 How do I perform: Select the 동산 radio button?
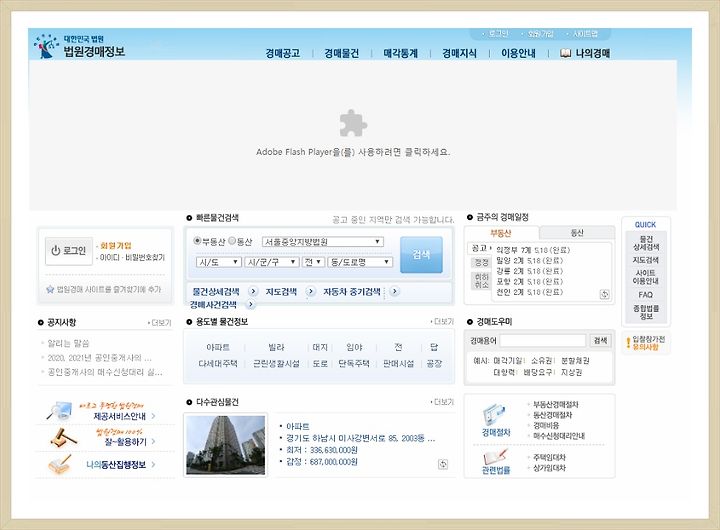click(232, 241)
